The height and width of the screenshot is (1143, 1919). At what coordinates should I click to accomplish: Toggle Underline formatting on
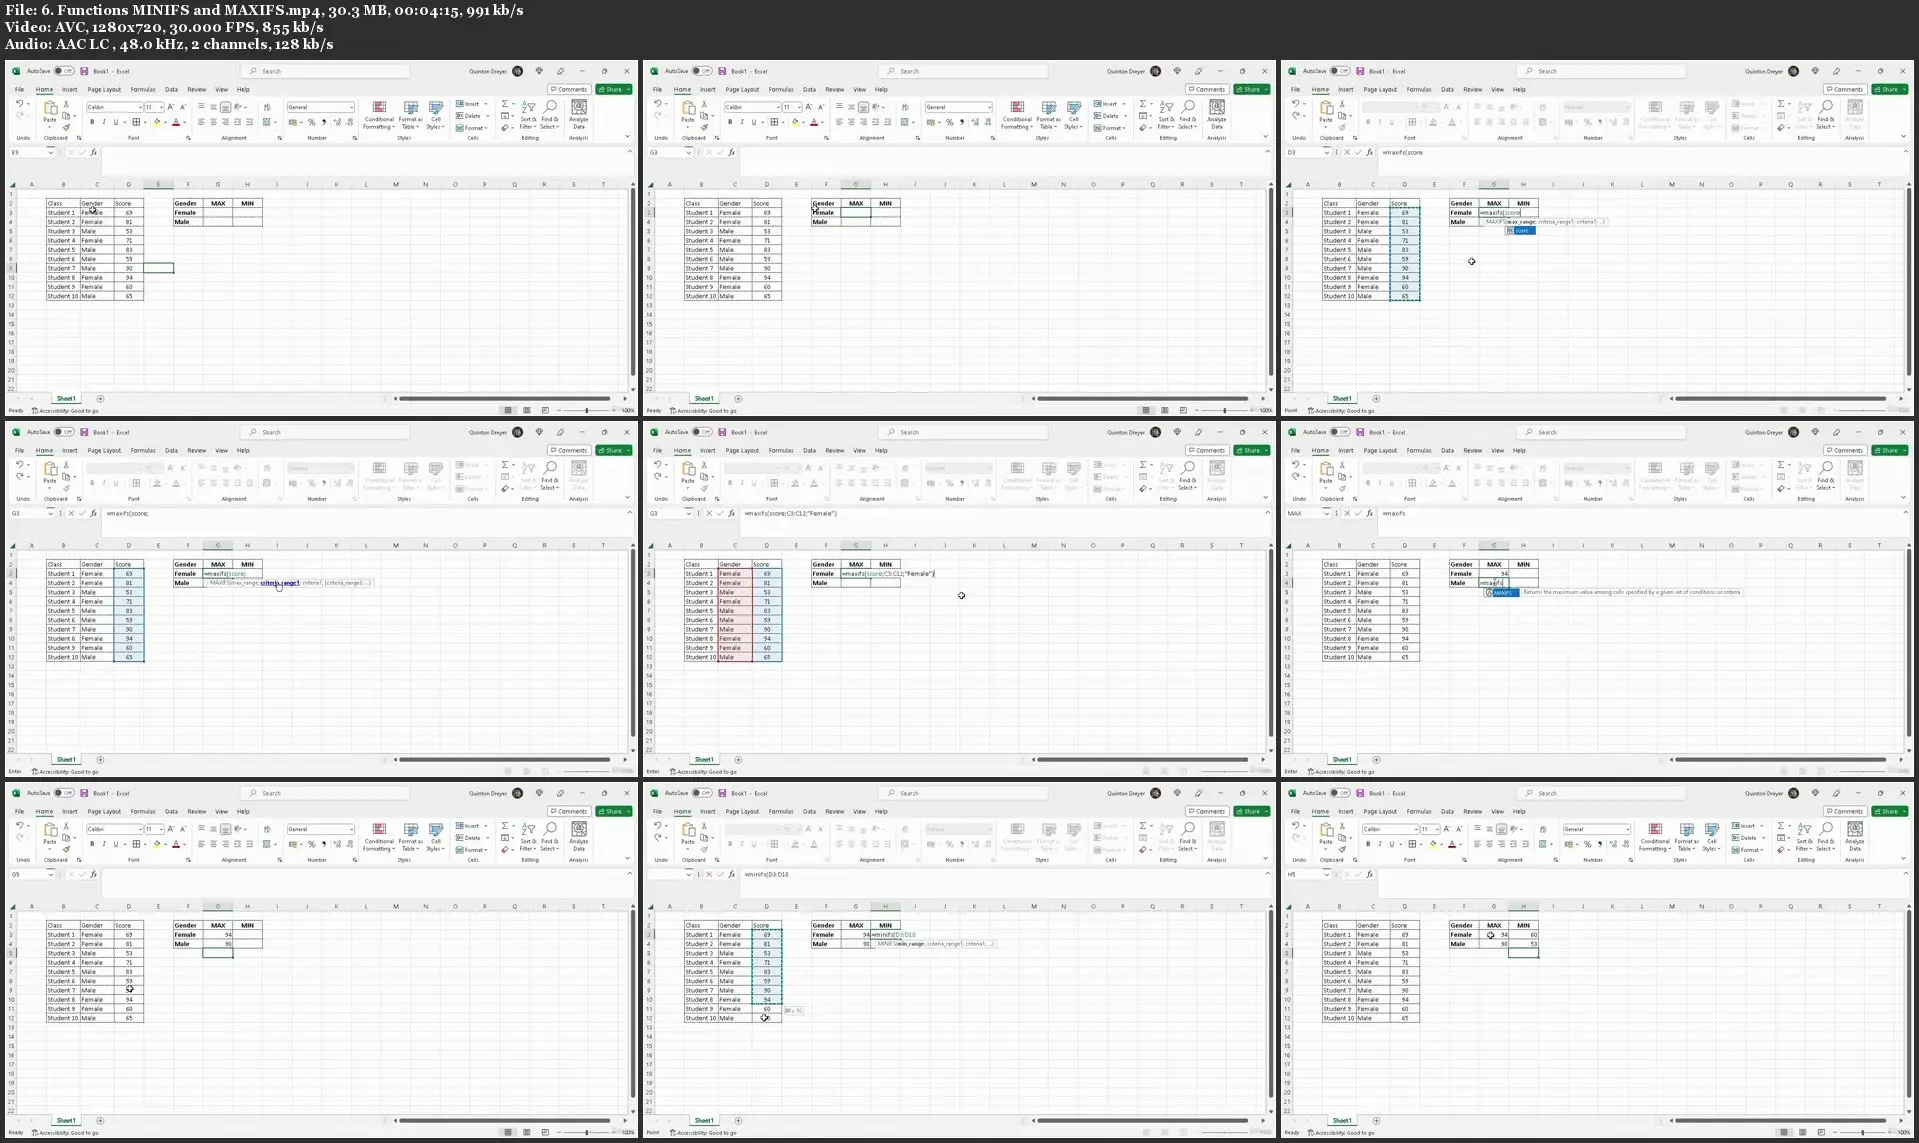click(114, 121)
